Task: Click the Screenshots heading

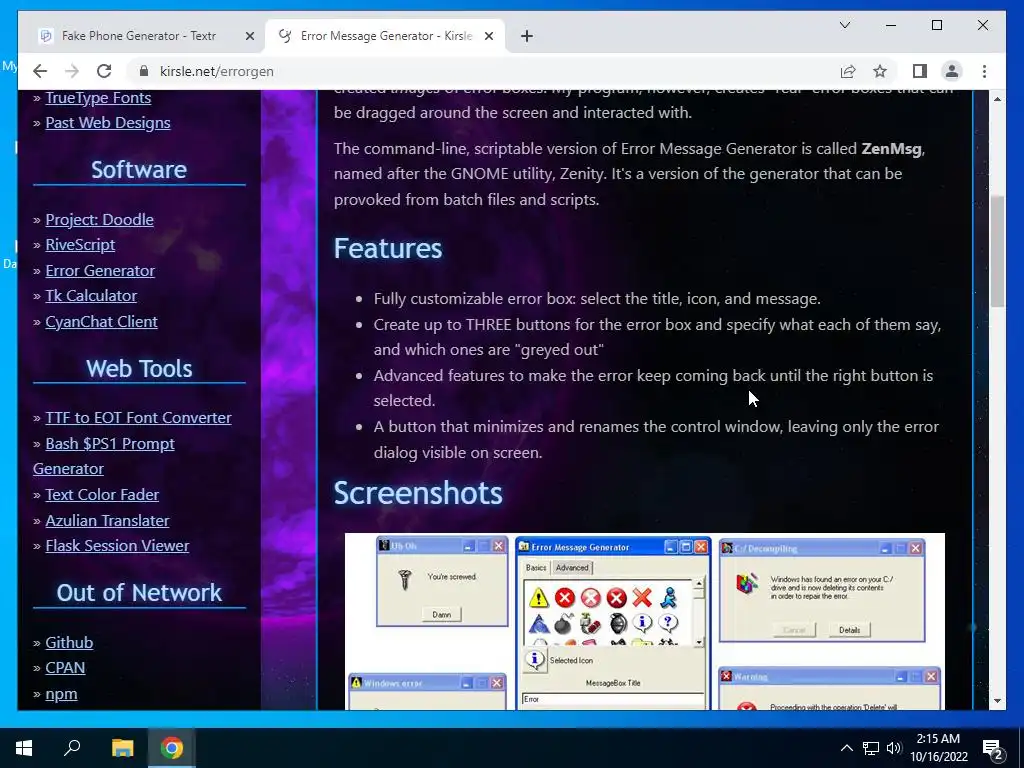Action: 418,493
